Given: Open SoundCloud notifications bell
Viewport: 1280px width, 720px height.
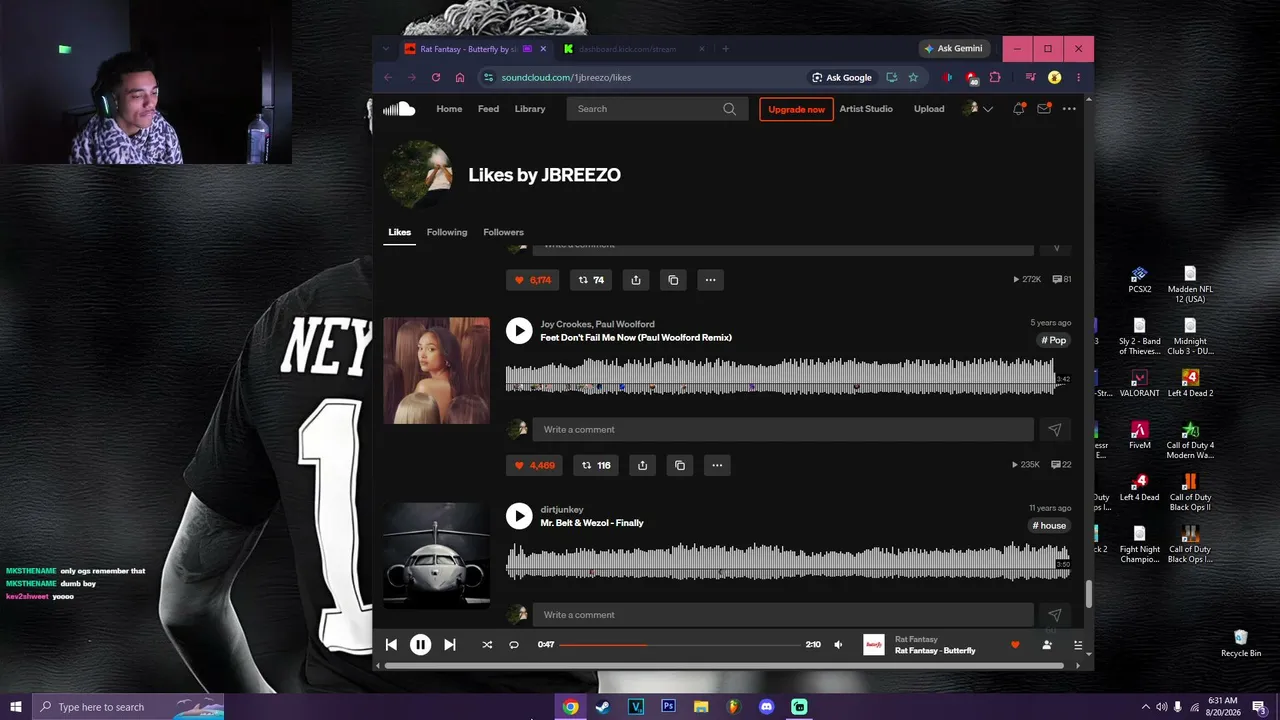Looking at the screenshot, I should [x=1018, y=109].
